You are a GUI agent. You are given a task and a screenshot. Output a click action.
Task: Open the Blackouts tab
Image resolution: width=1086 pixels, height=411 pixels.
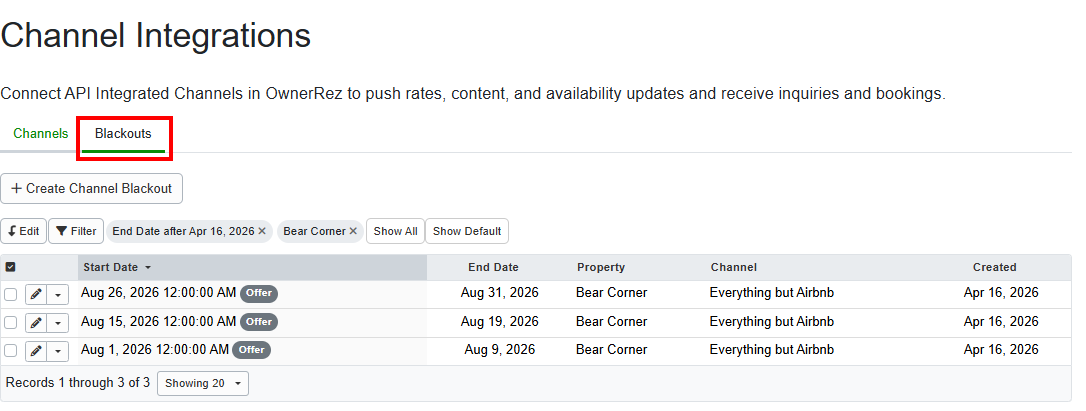(123, 134)
